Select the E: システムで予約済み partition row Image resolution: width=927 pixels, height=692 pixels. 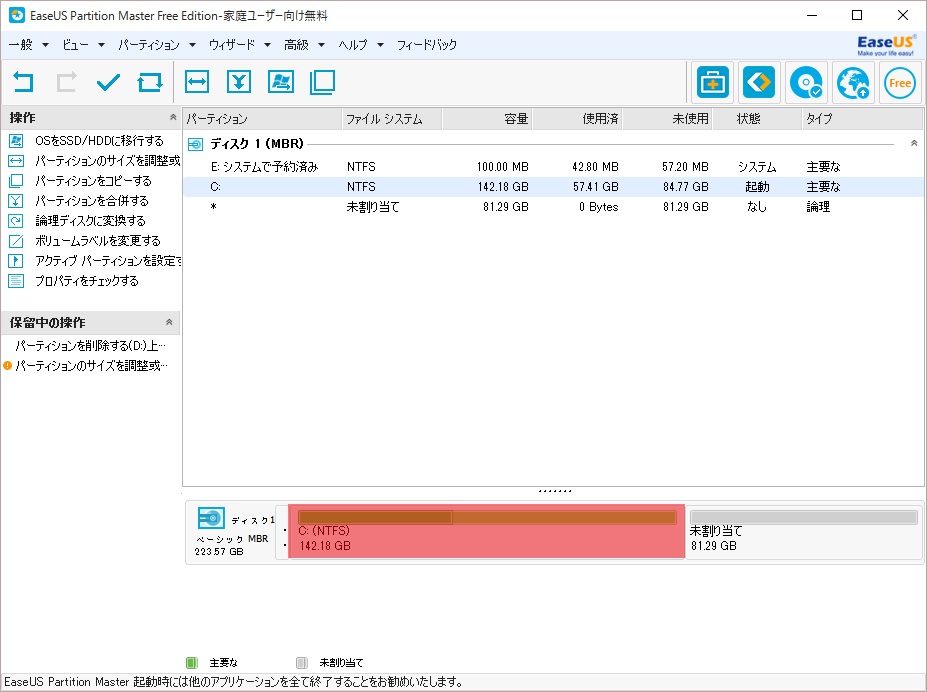(553, 167)
